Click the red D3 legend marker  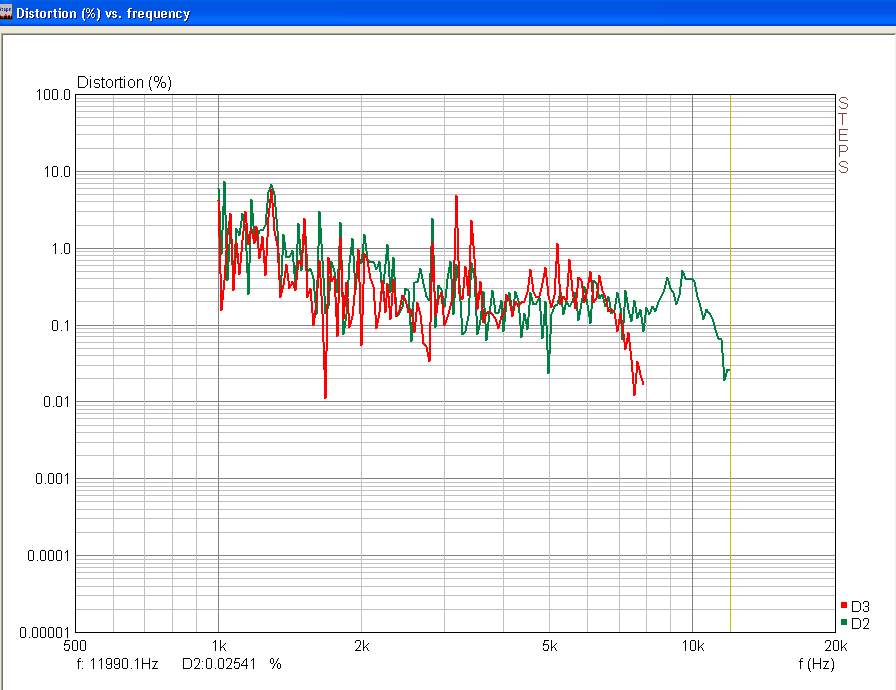(844, 605)
